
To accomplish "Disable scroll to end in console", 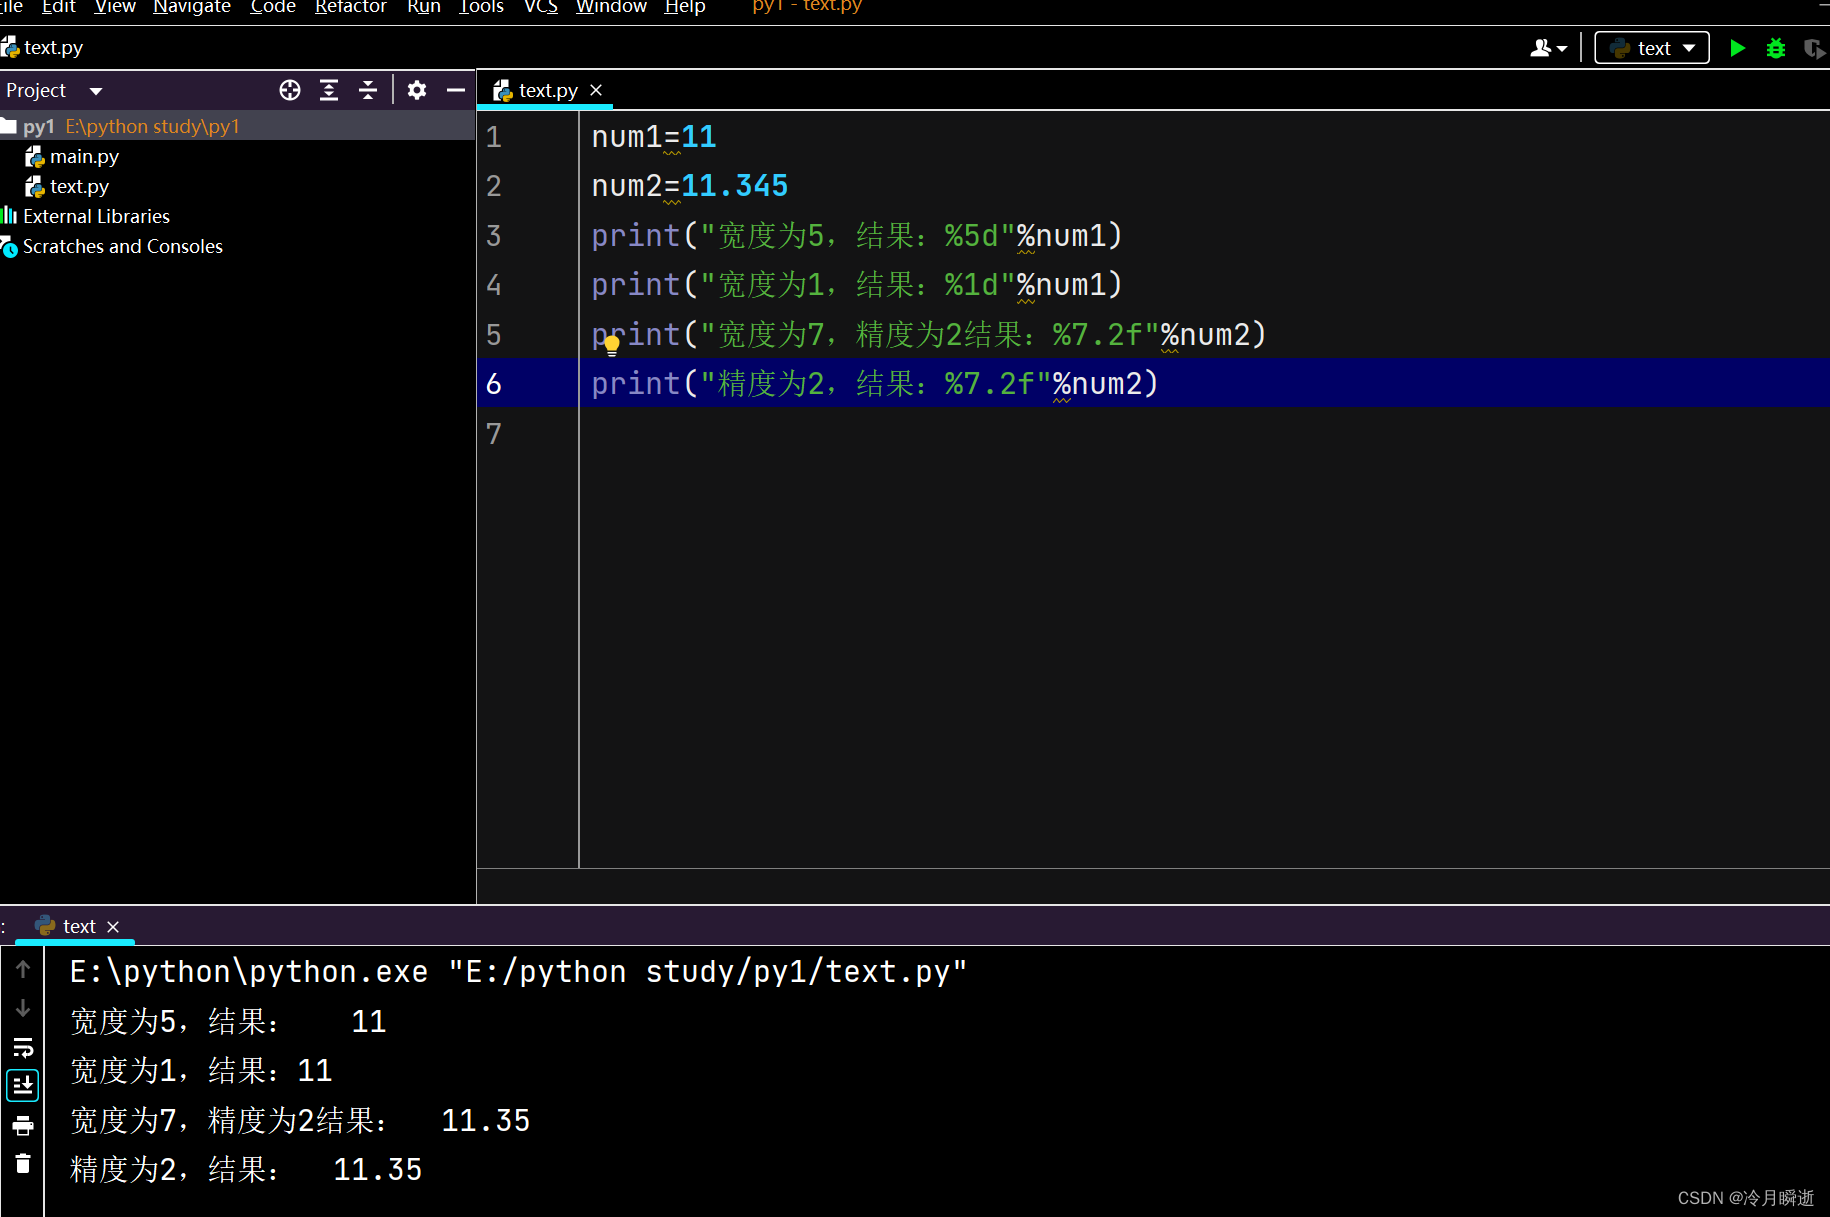I will (x=23, y=1085).
